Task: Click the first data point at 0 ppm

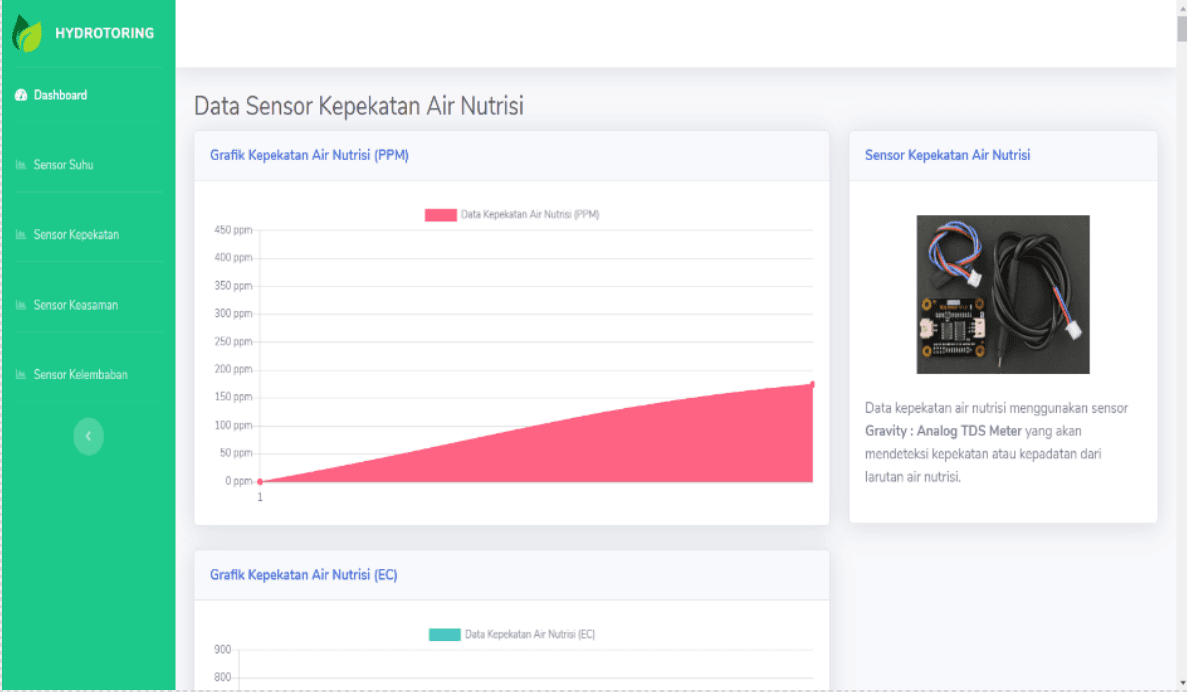Action: coord(260,482)
